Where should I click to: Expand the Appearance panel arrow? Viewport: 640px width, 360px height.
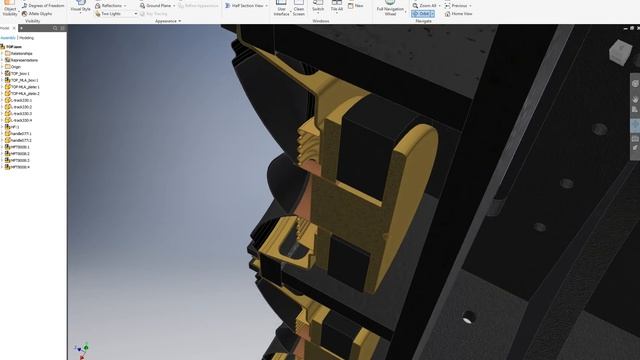pyautogui.click(x=180, y=21)
